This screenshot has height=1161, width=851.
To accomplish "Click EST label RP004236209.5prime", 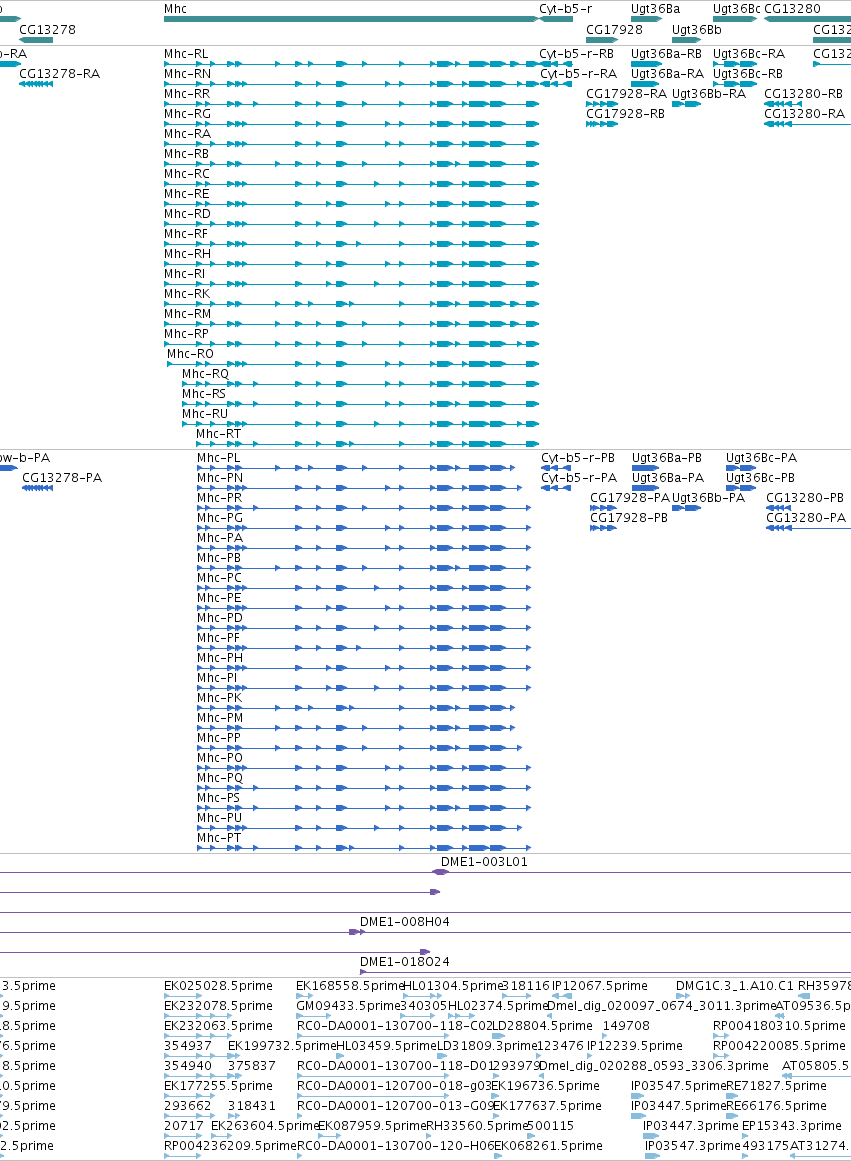I will click(x=230, y=1146).
